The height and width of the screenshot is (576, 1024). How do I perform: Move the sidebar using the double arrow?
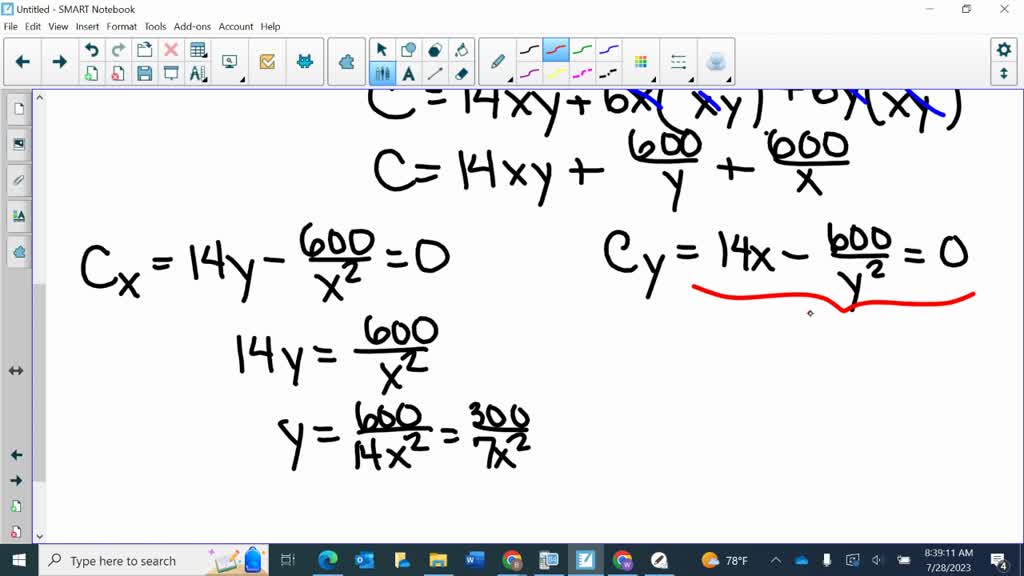tap(16, 371)
